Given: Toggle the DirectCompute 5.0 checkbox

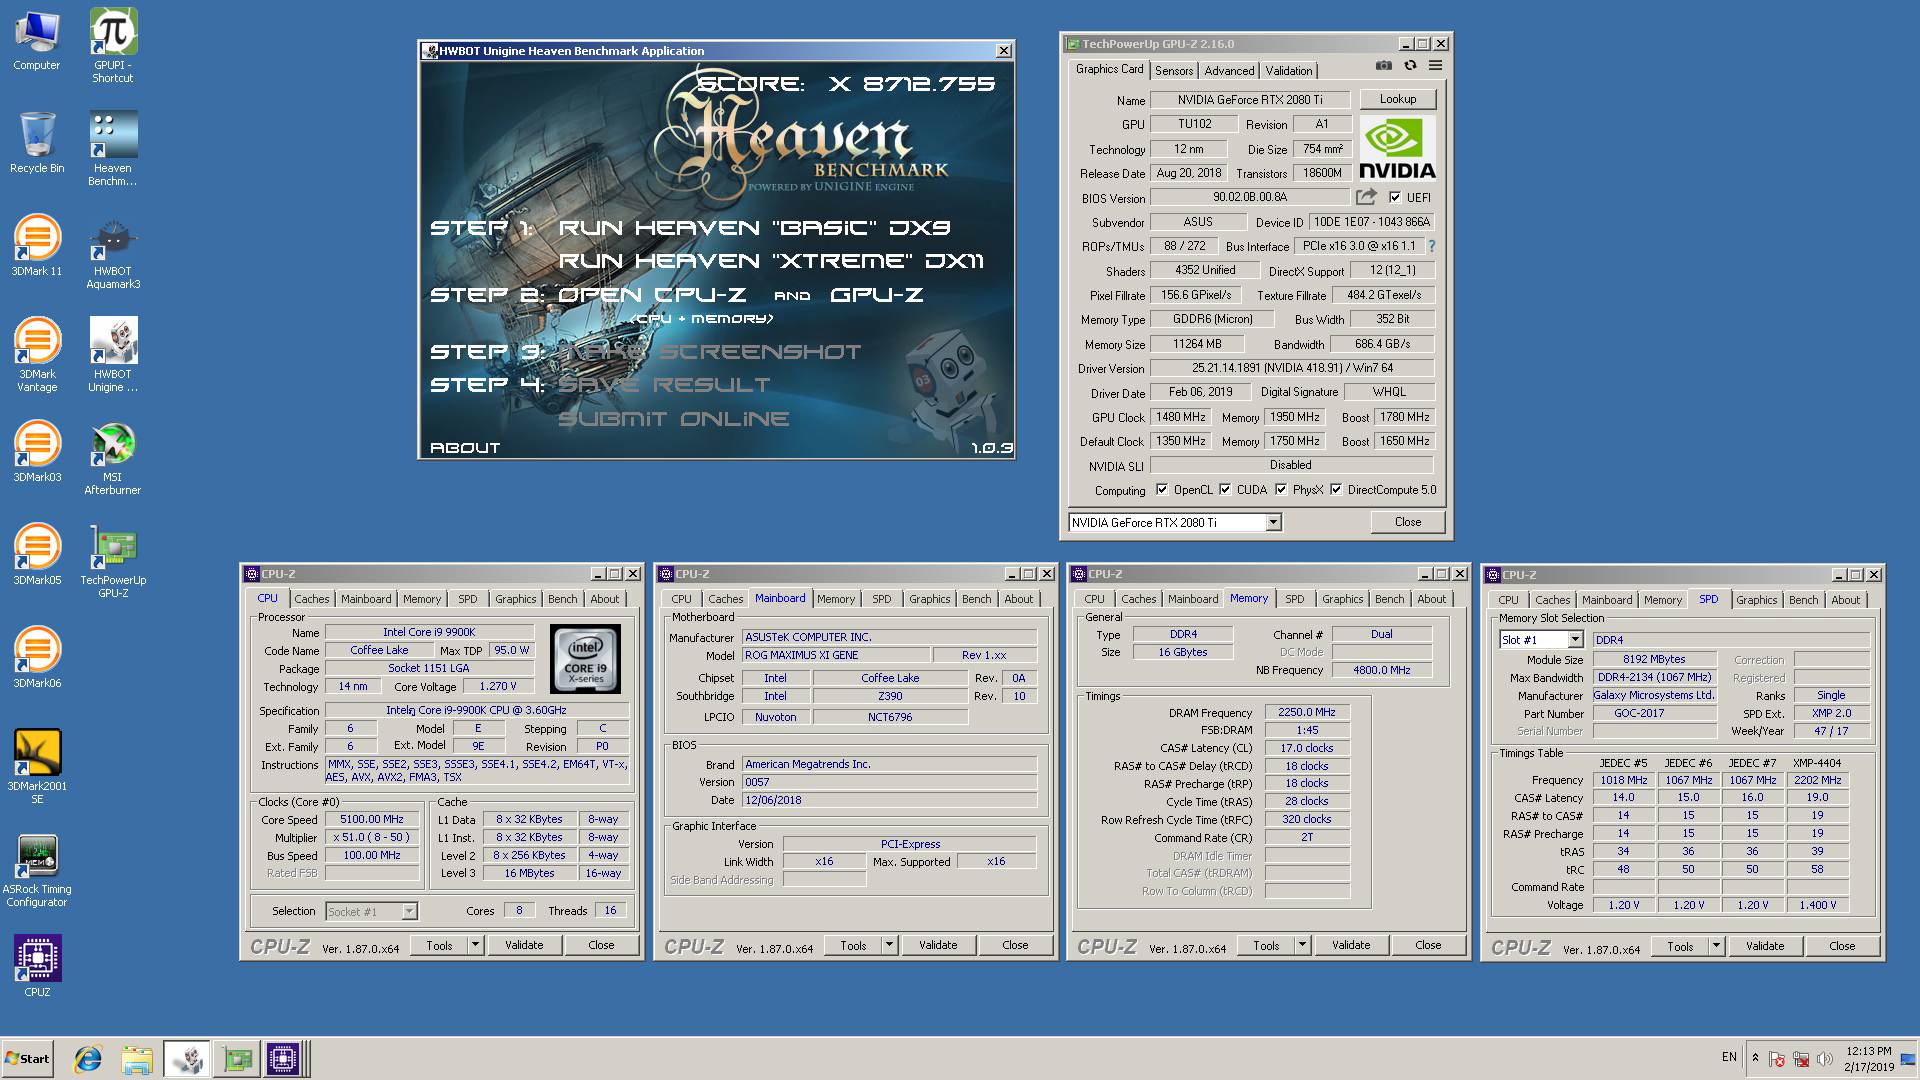Looking at the screenshot, I should (x=1336, y=490).
